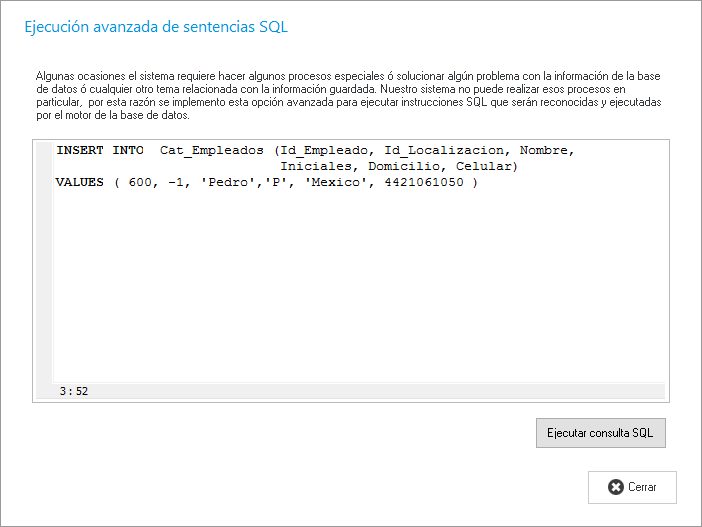Click the 3 : 52 cursor position indicator

(74, 391)
